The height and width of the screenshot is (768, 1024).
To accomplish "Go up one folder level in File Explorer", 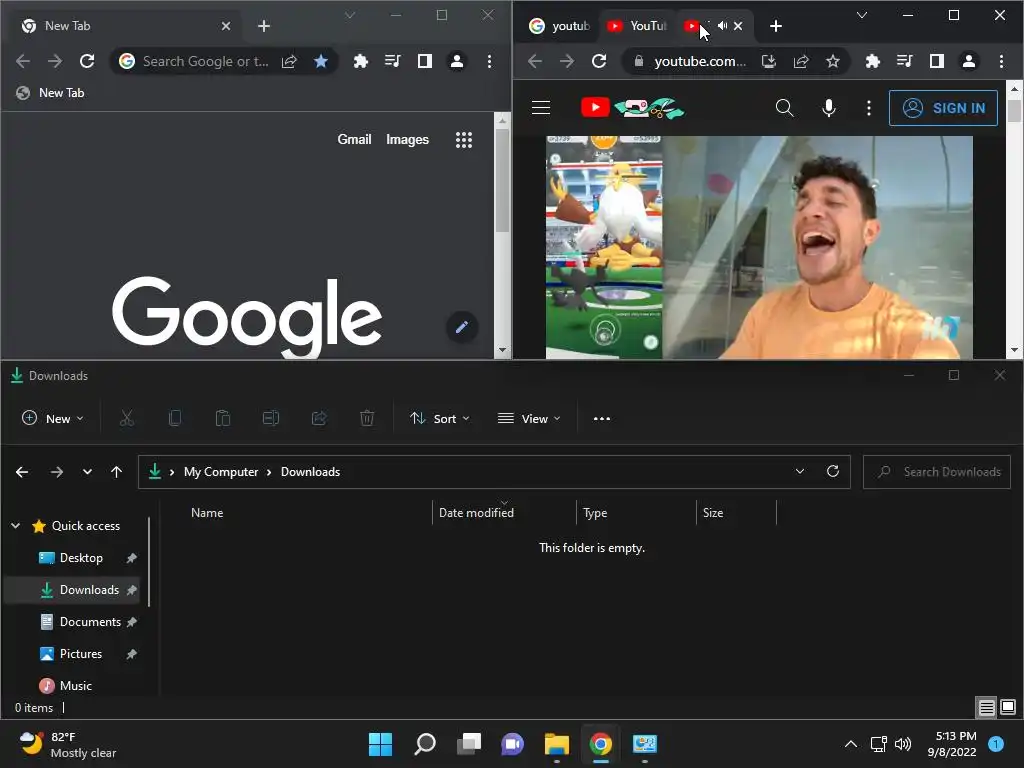I will pyautogui.click(x=116, y=472).
